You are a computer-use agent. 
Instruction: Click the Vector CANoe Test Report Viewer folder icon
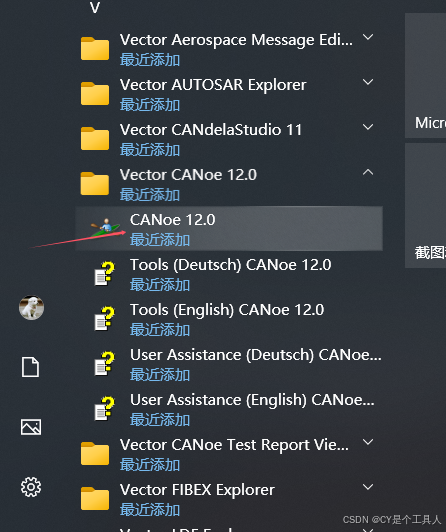click(95, 453)
